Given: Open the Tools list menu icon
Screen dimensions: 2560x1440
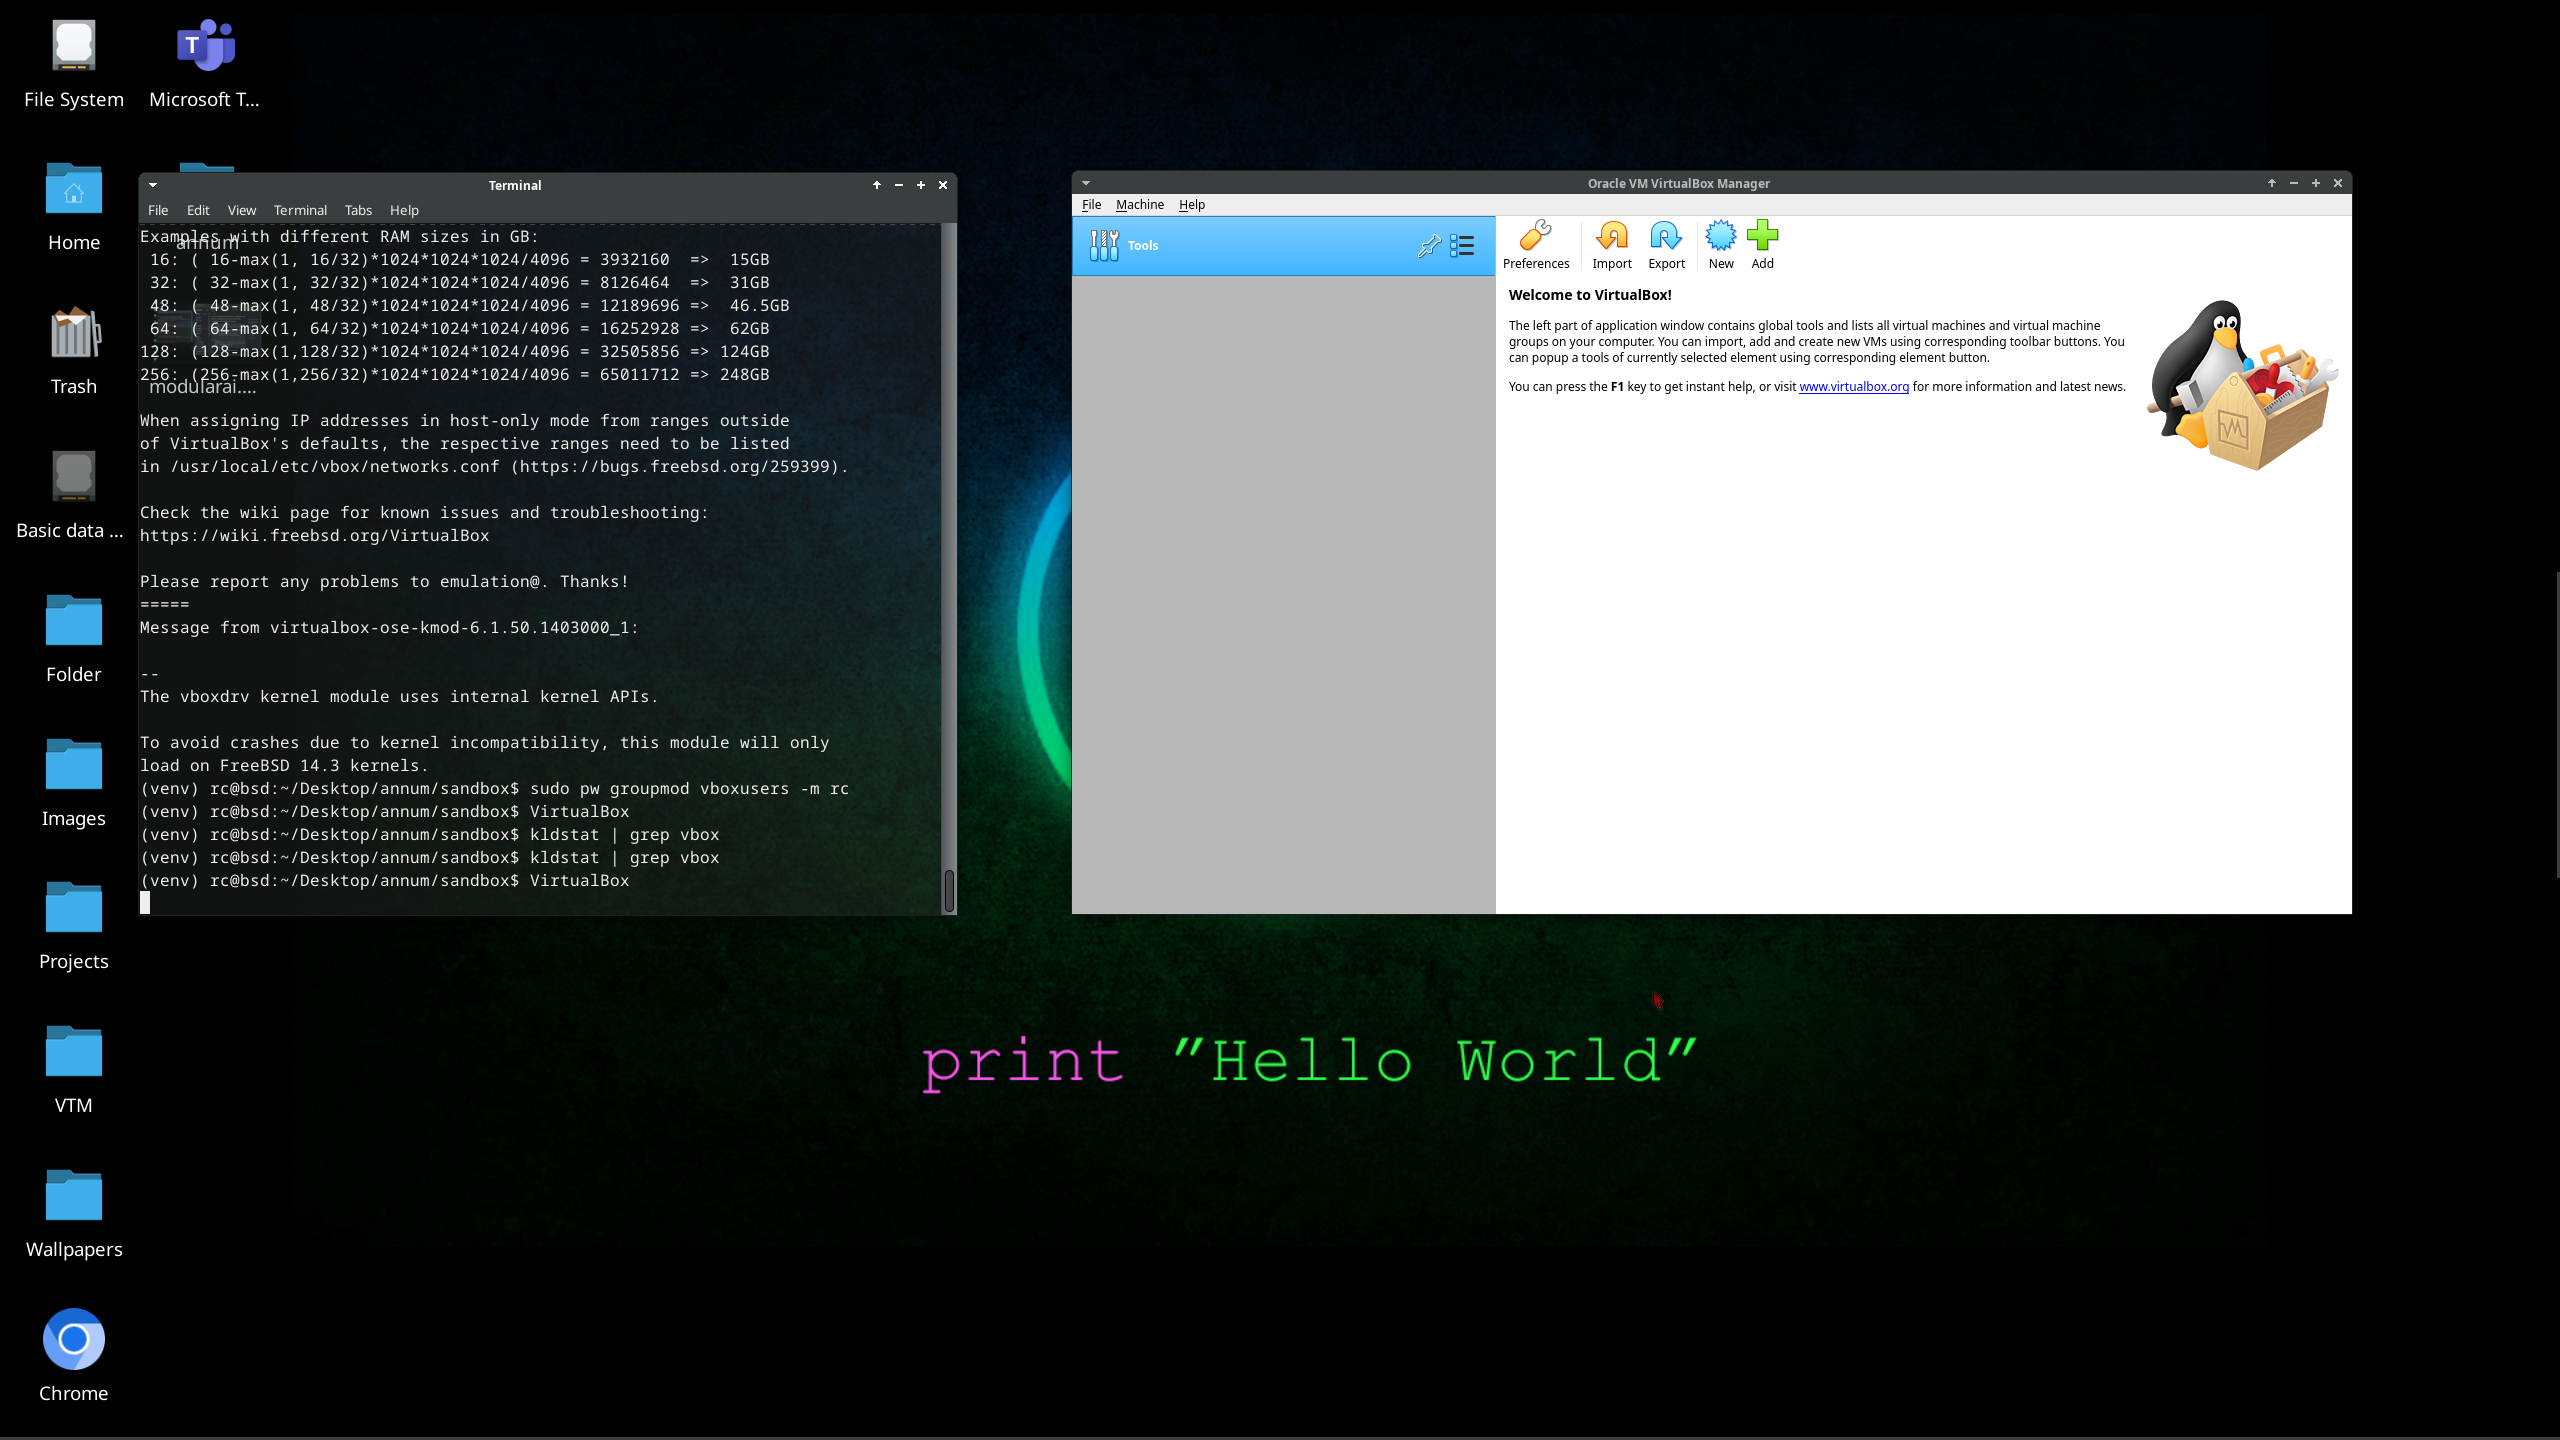Looking at the screenshot, I should 1462,246.
